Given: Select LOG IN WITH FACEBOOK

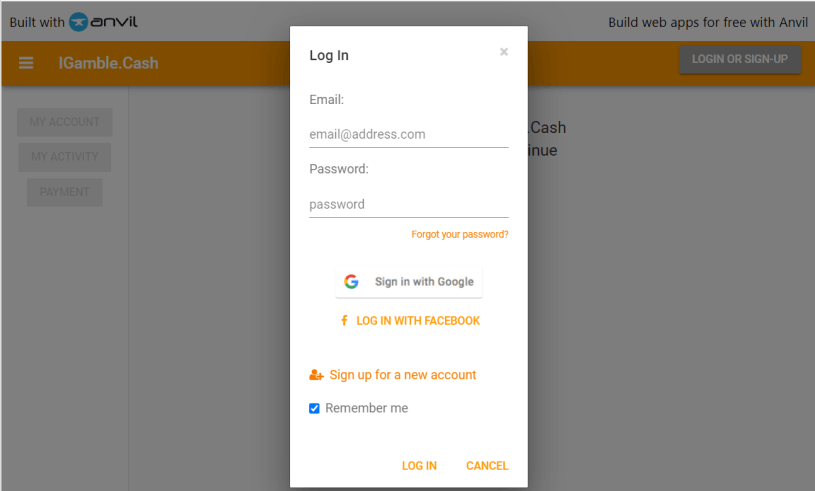Looking at the screenshot, I should click(x=410, y=321).
